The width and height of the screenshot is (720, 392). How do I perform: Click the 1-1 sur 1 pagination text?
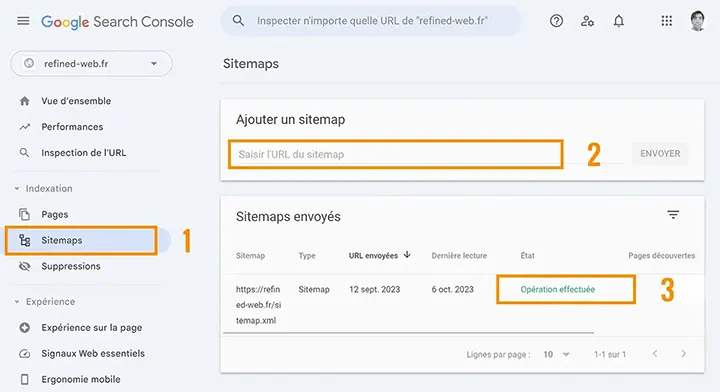(610, 354)
